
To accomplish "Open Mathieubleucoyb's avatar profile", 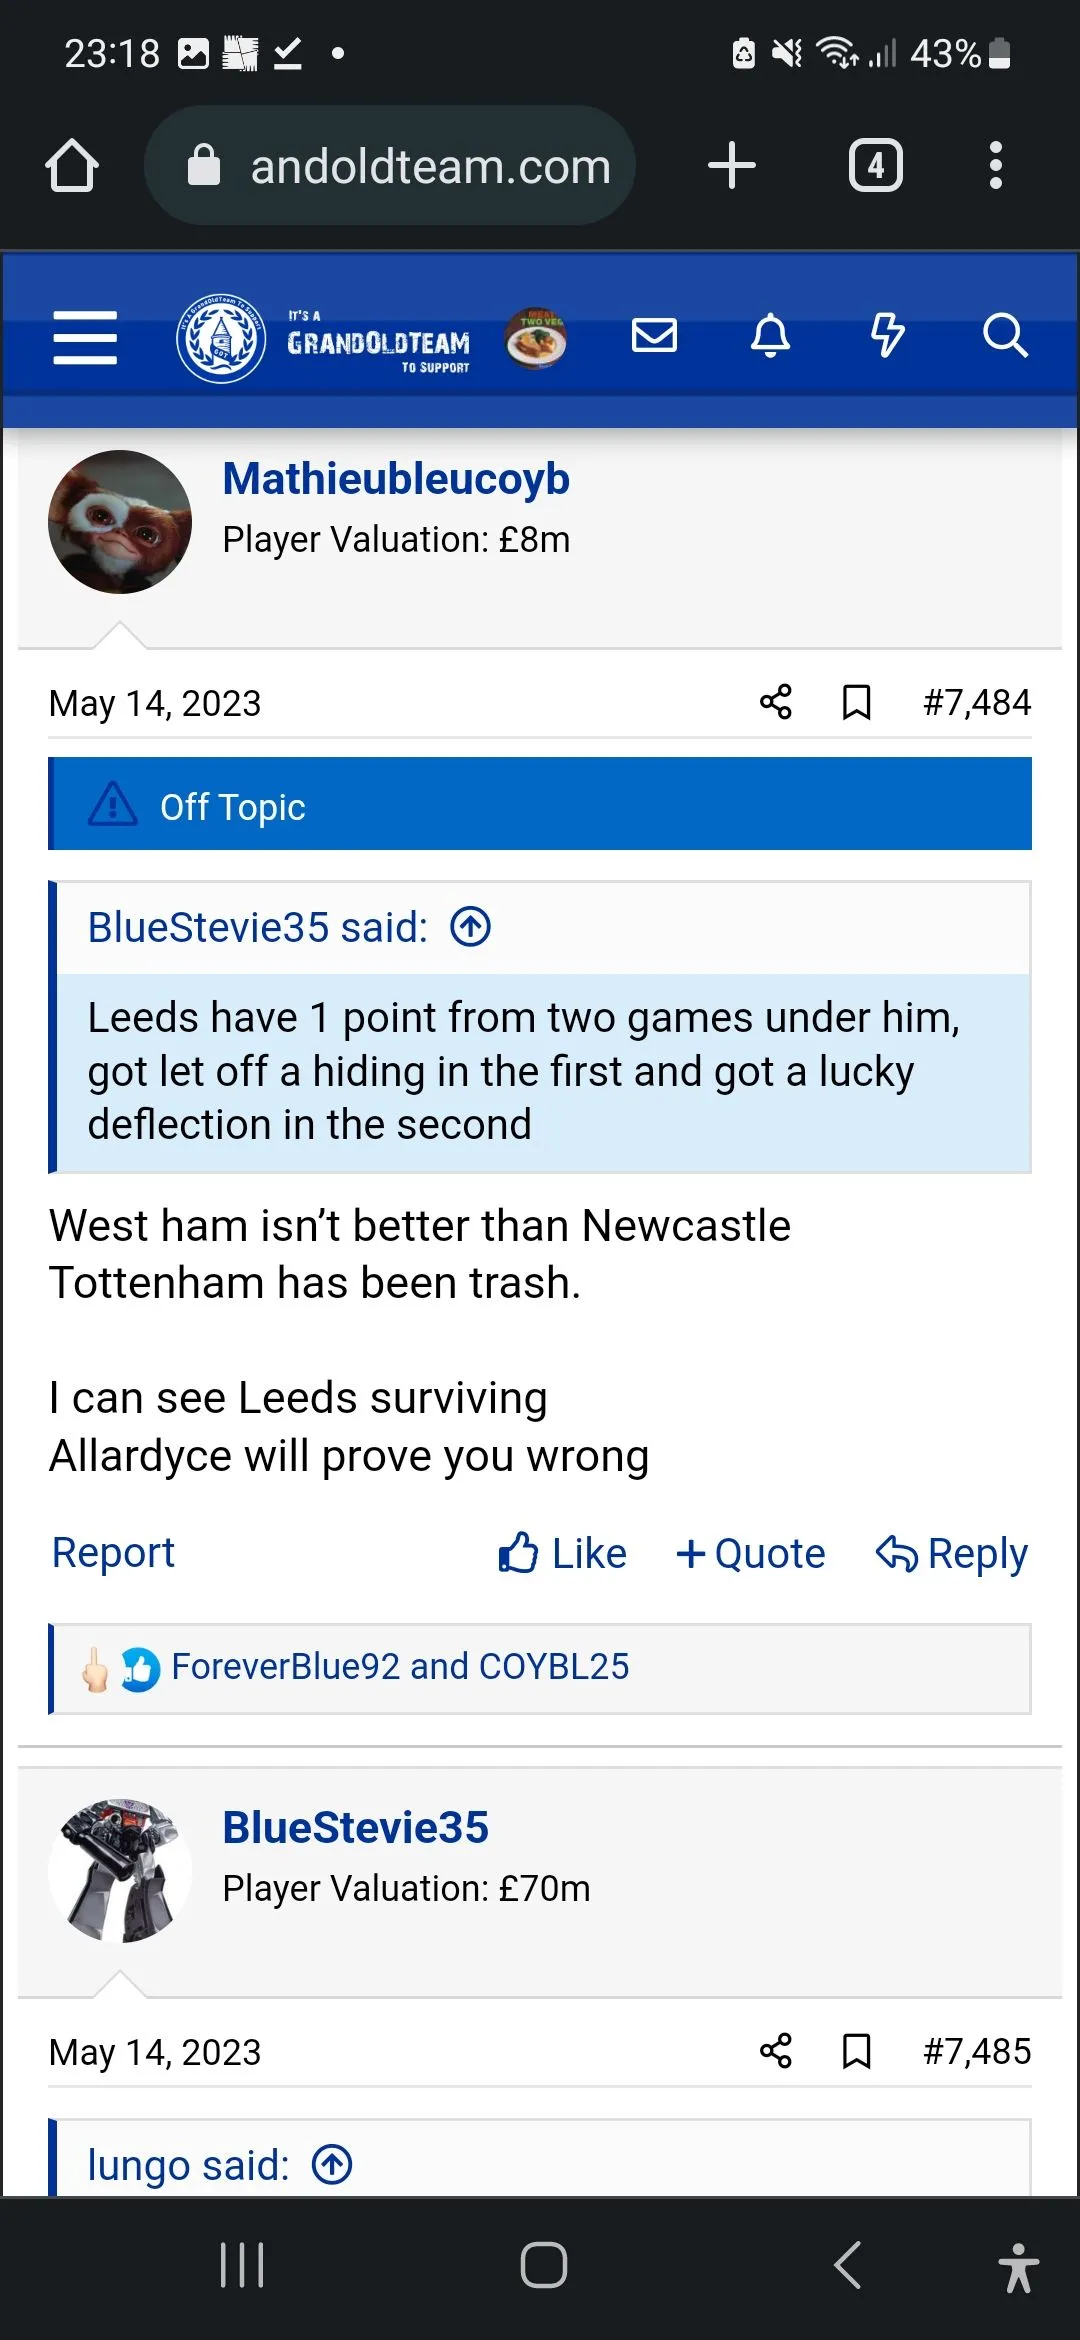I will (120, 522).
